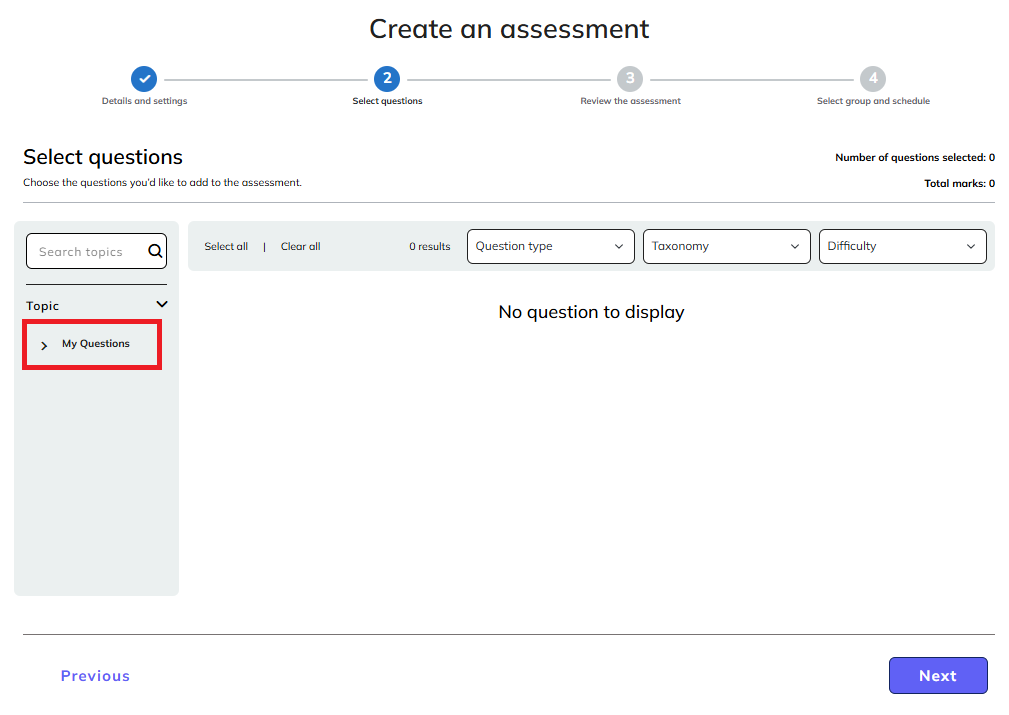
Task: Click the 'No question to display' message
Action: [x=591, y=312]
